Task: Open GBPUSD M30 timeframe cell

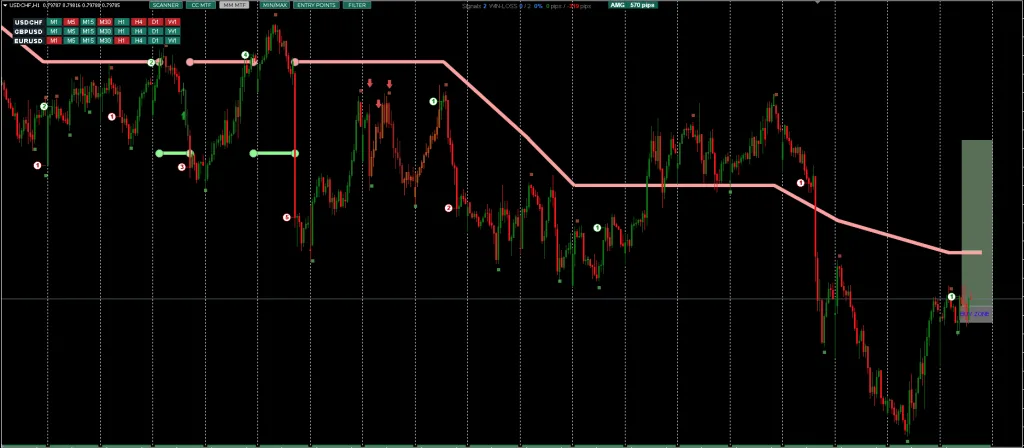Action: pyautogui.click(x=105, y=31)
